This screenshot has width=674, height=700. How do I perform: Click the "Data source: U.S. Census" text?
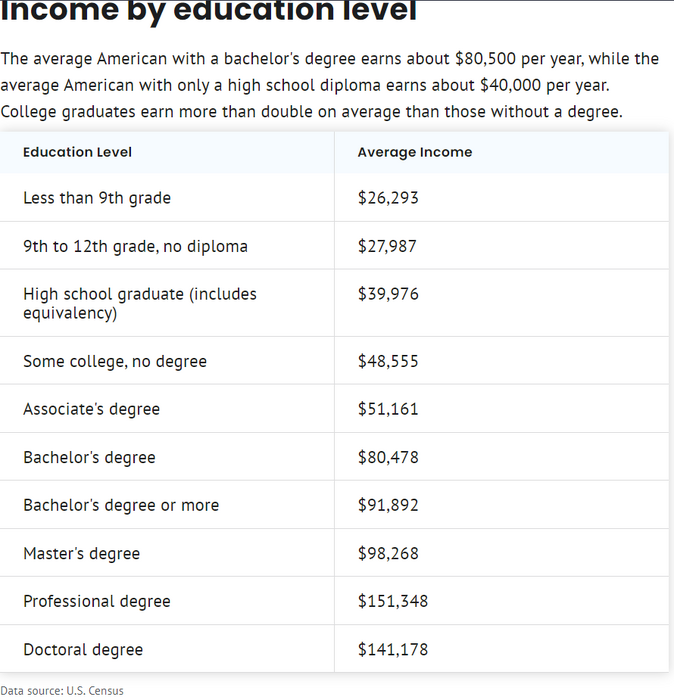(62, 690)
